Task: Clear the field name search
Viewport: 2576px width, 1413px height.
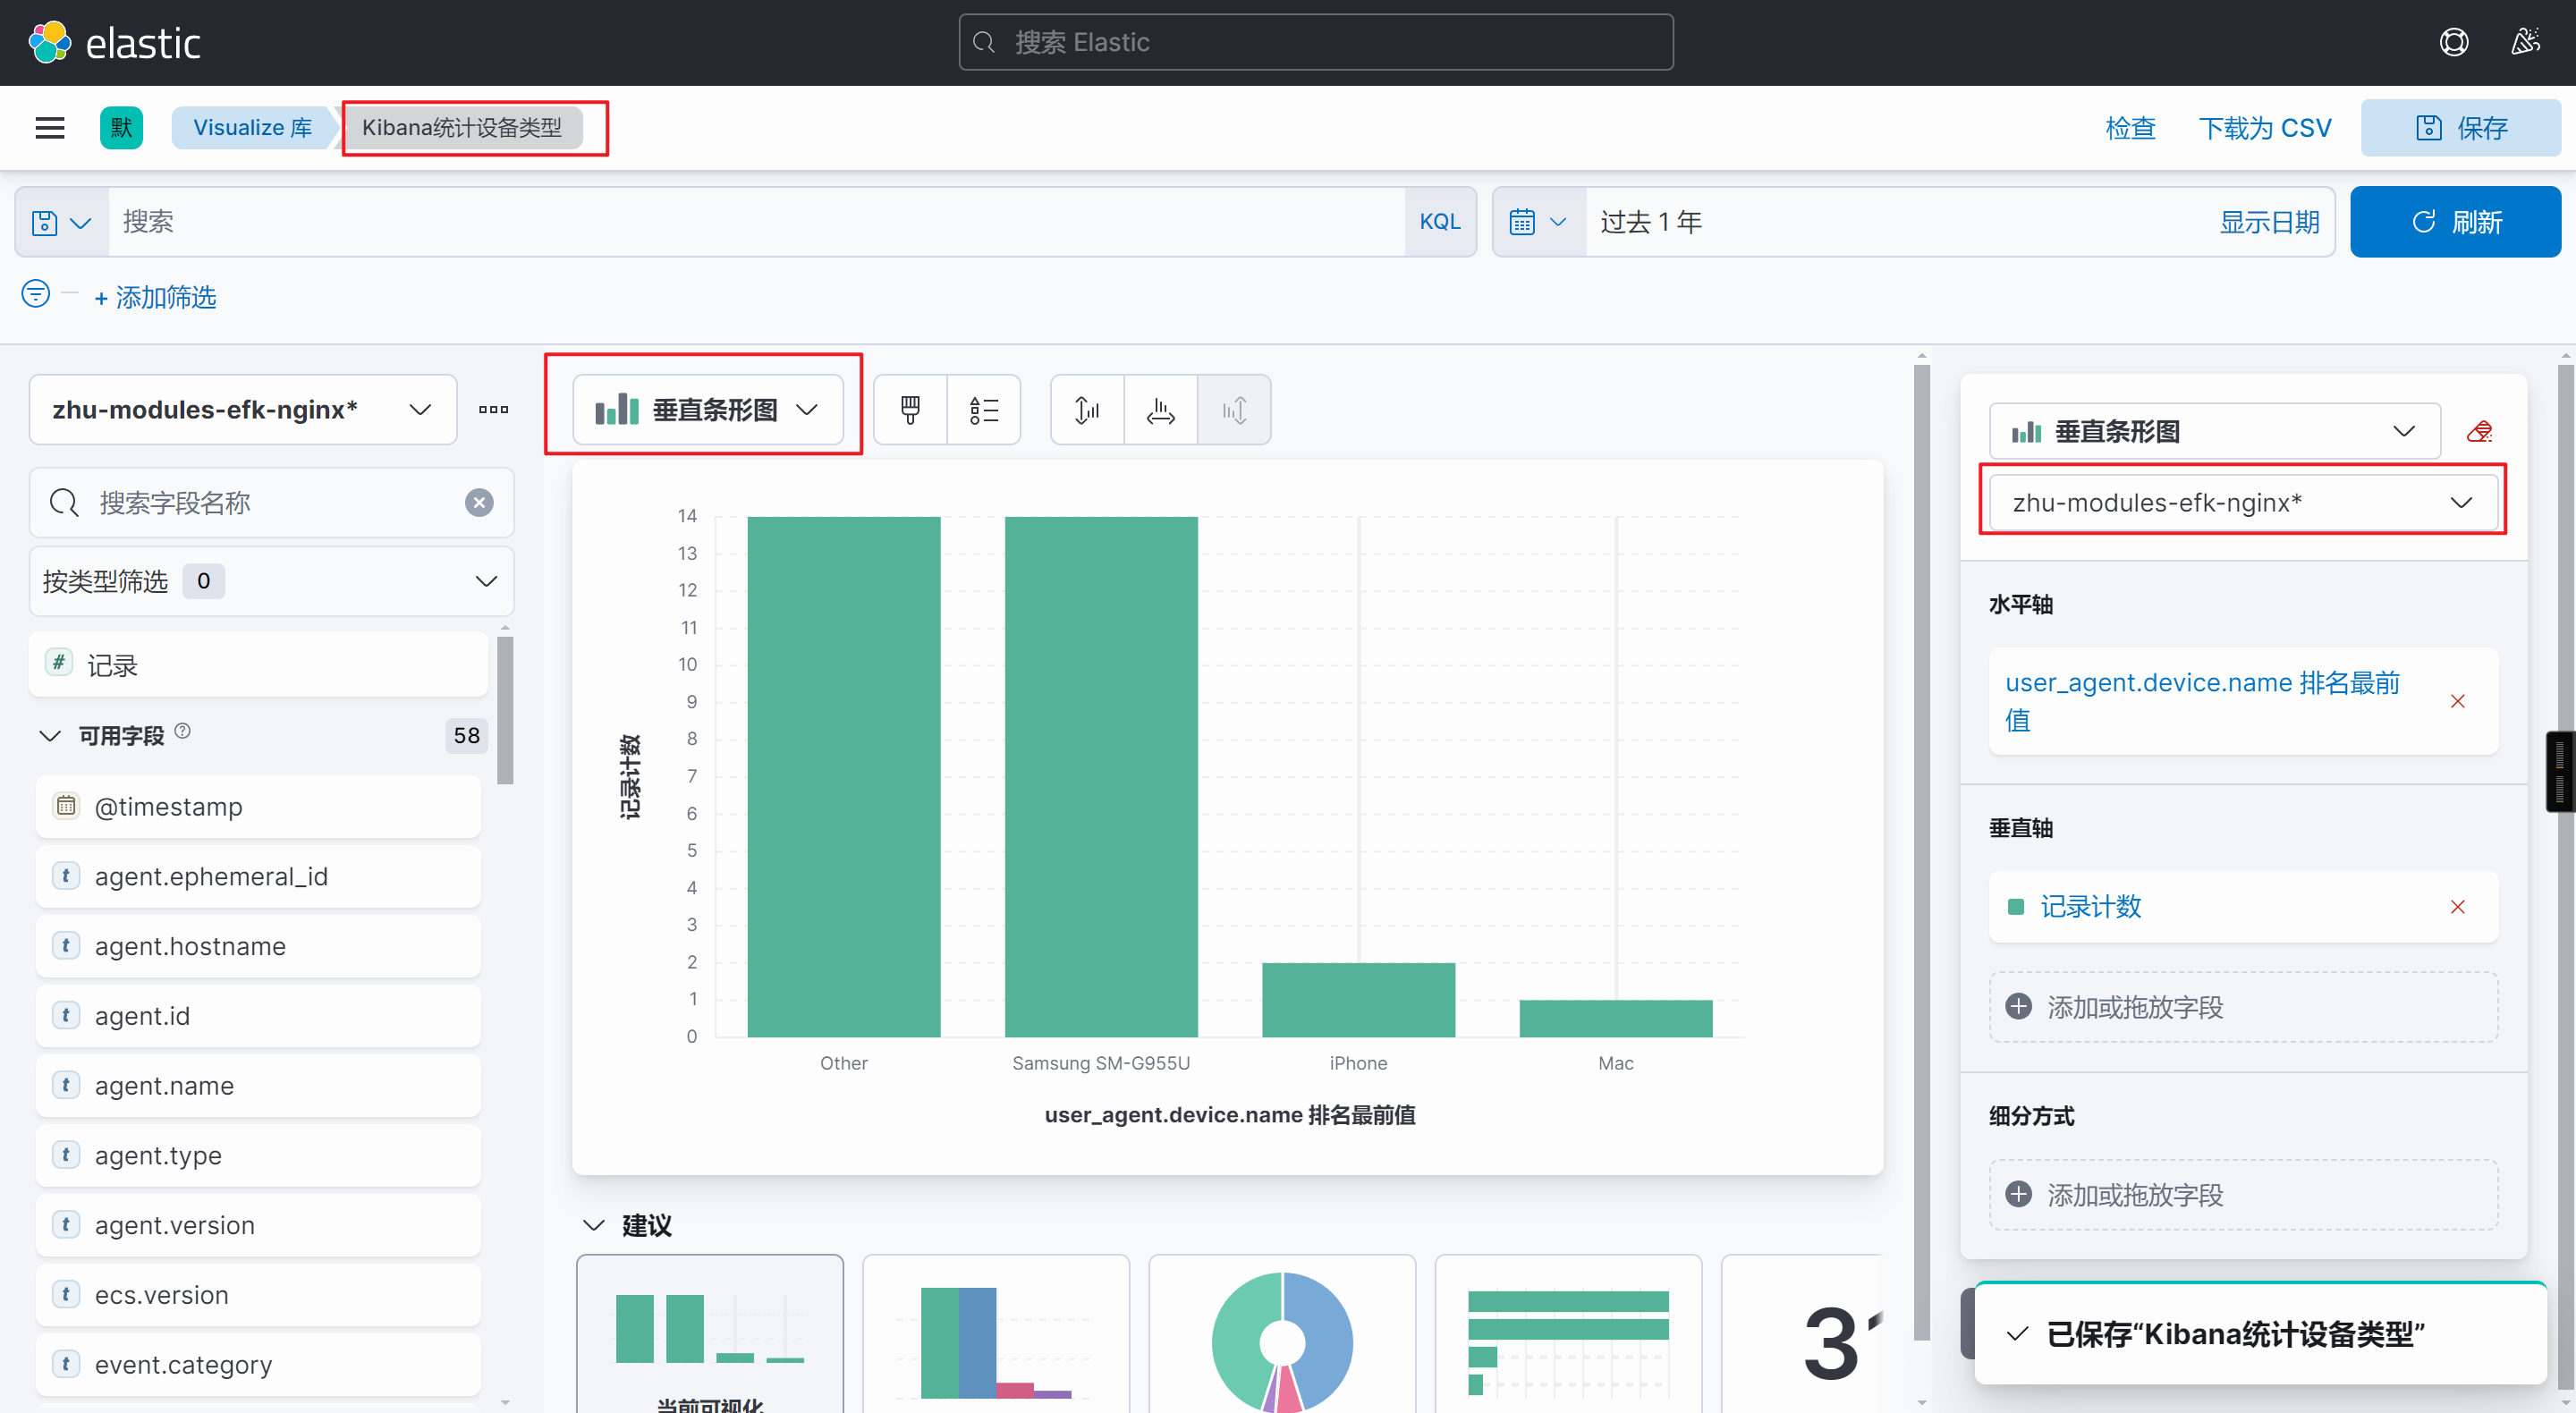Action: [479, 502]
